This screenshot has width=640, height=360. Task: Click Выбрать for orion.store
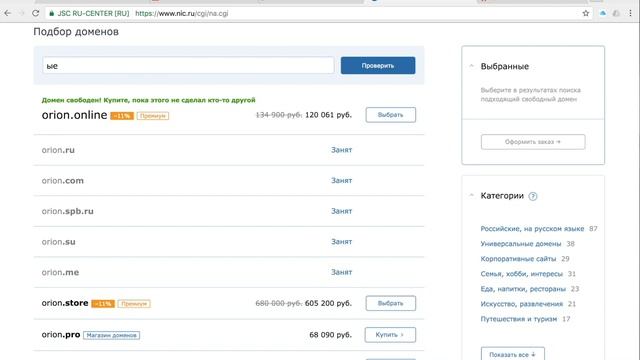tap(391, 303)
